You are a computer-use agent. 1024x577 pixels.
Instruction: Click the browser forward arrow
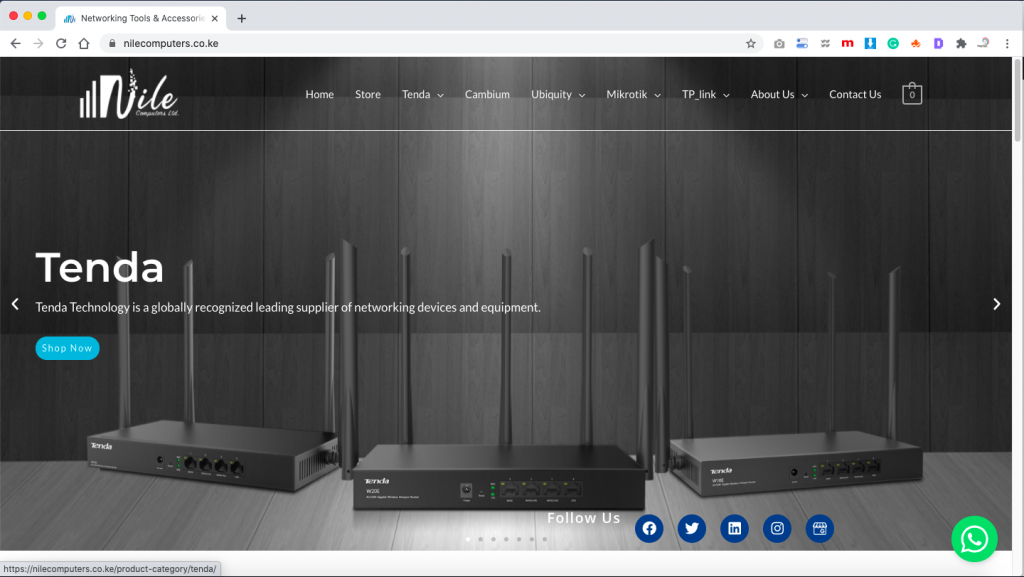[x=39, y=43]
